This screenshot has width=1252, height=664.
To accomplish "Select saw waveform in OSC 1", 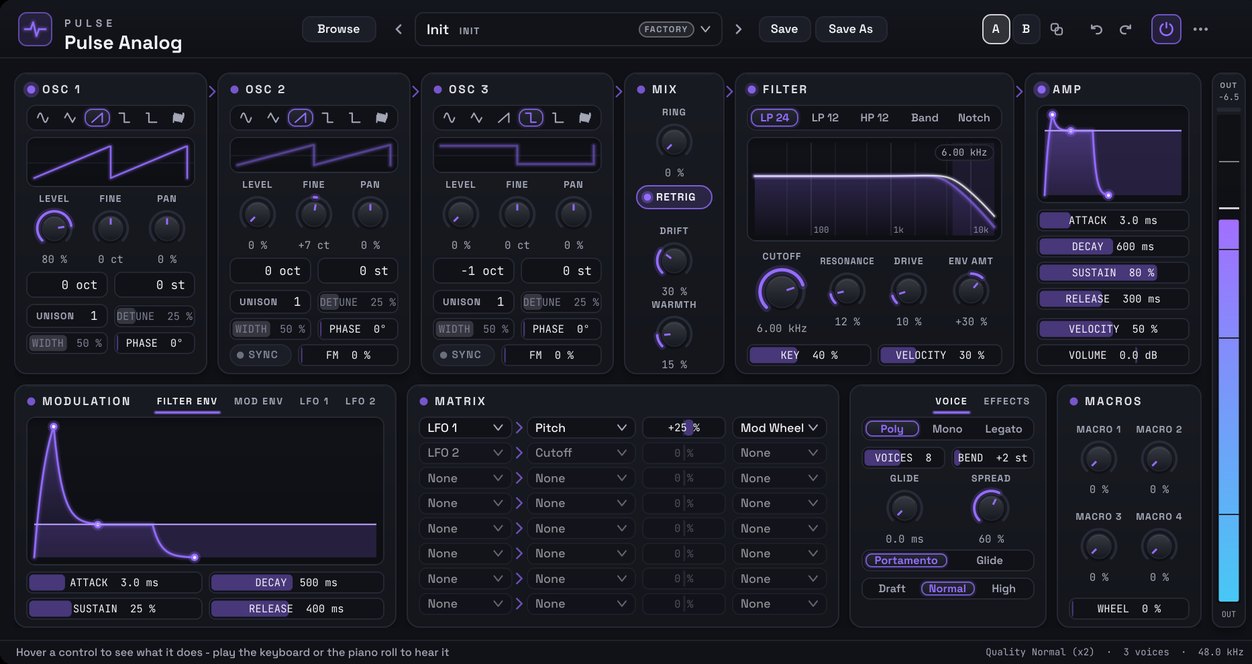I will pyautogui.click(x=97, y=118).
